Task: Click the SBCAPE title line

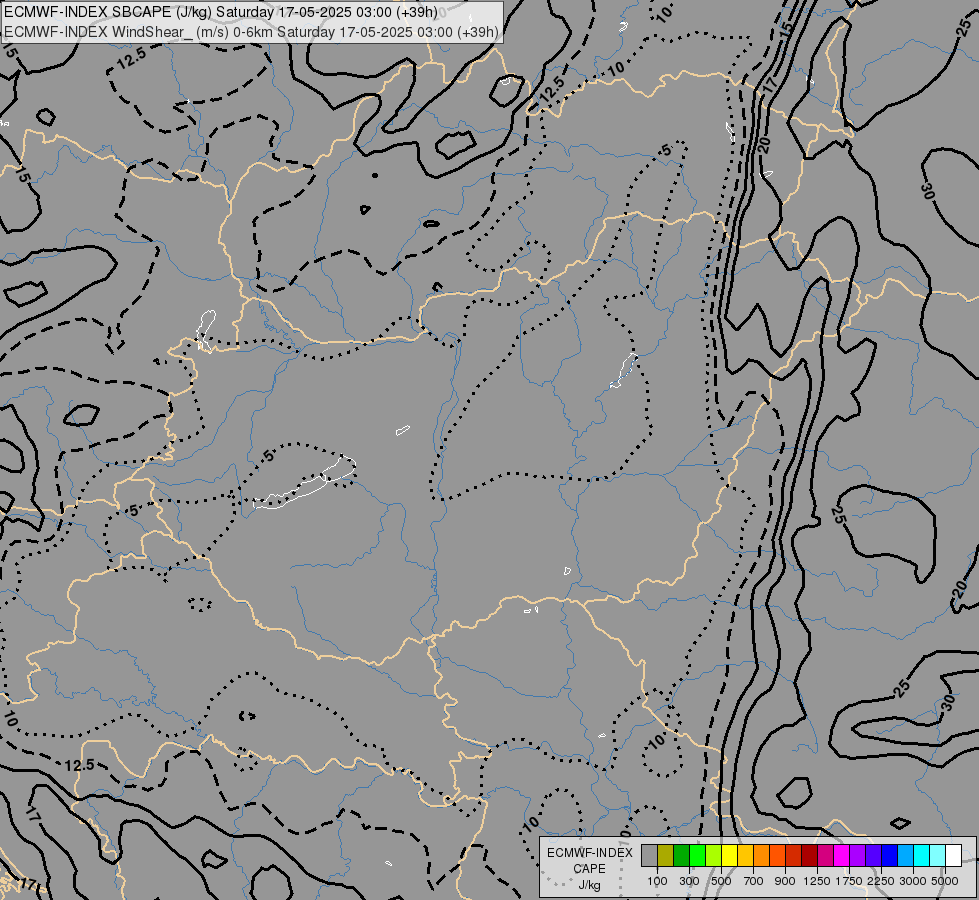Action: tap(220, 12)
